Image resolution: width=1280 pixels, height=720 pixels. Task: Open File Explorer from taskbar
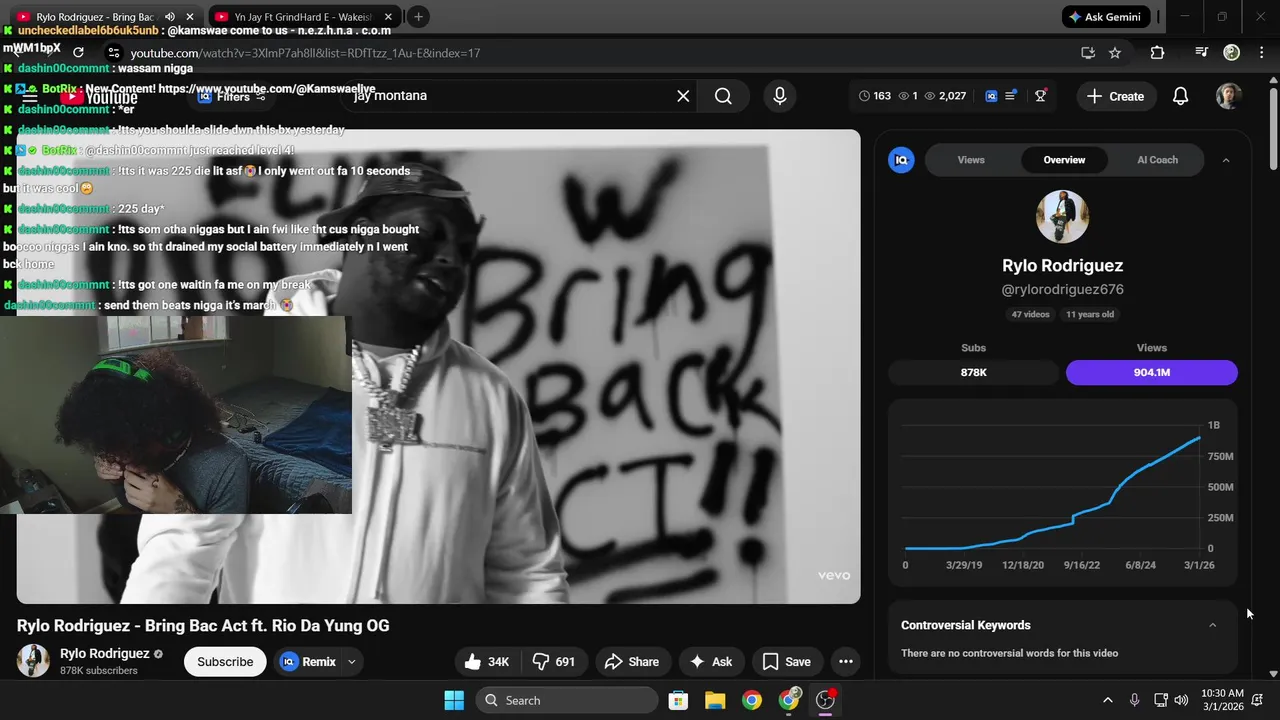(x=715, y=700)
